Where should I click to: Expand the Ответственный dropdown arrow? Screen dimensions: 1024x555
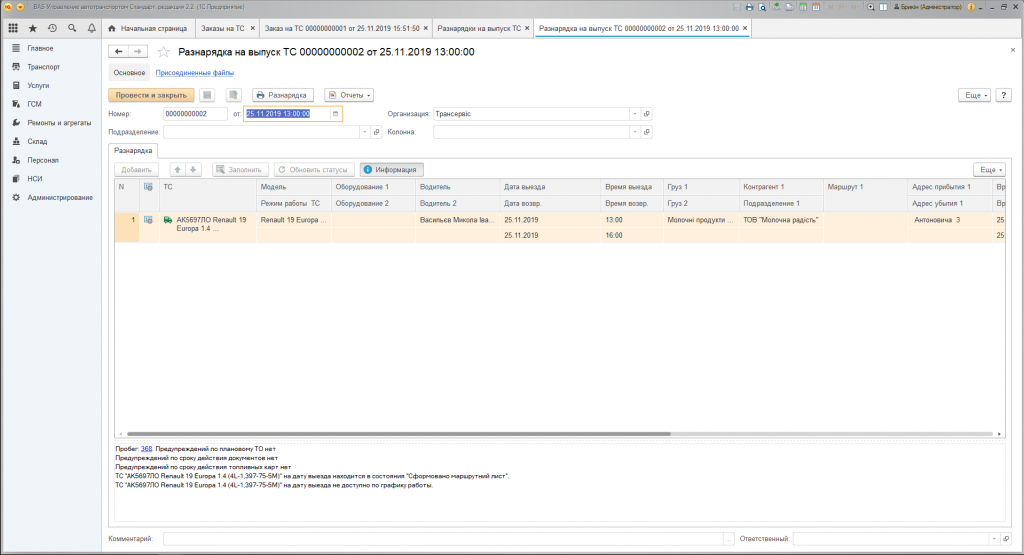[x=994, y=539]
